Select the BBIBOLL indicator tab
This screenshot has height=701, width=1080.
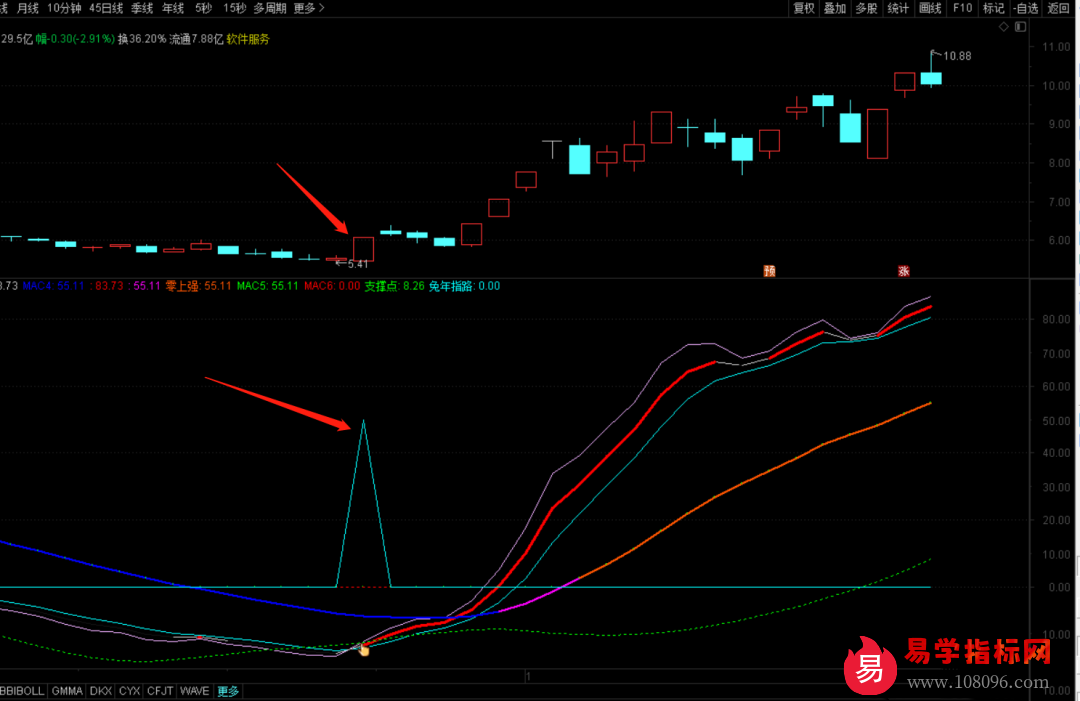click(x=22, y=691)
